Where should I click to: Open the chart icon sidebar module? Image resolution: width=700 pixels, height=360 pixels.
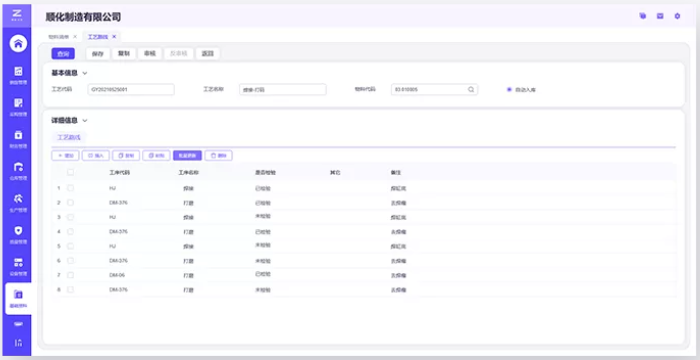[18, 75]
